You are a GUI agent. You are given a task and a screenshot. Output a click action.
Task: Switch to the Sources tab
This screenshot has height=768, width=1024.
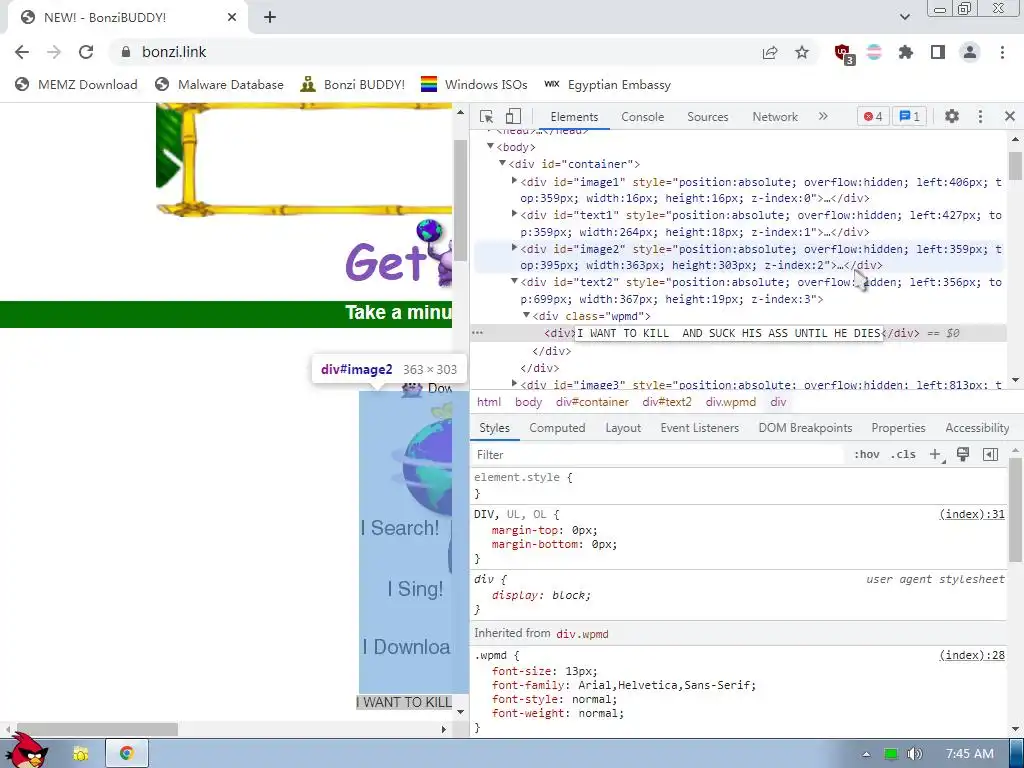(707, 117)
